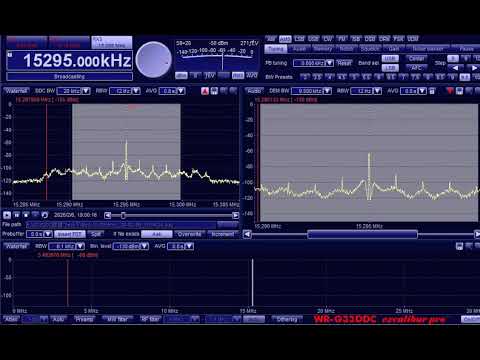Viewport: 480px width, 360px height.
Task: Click the lock icon beside the frequency display
Action: [10, 54]
